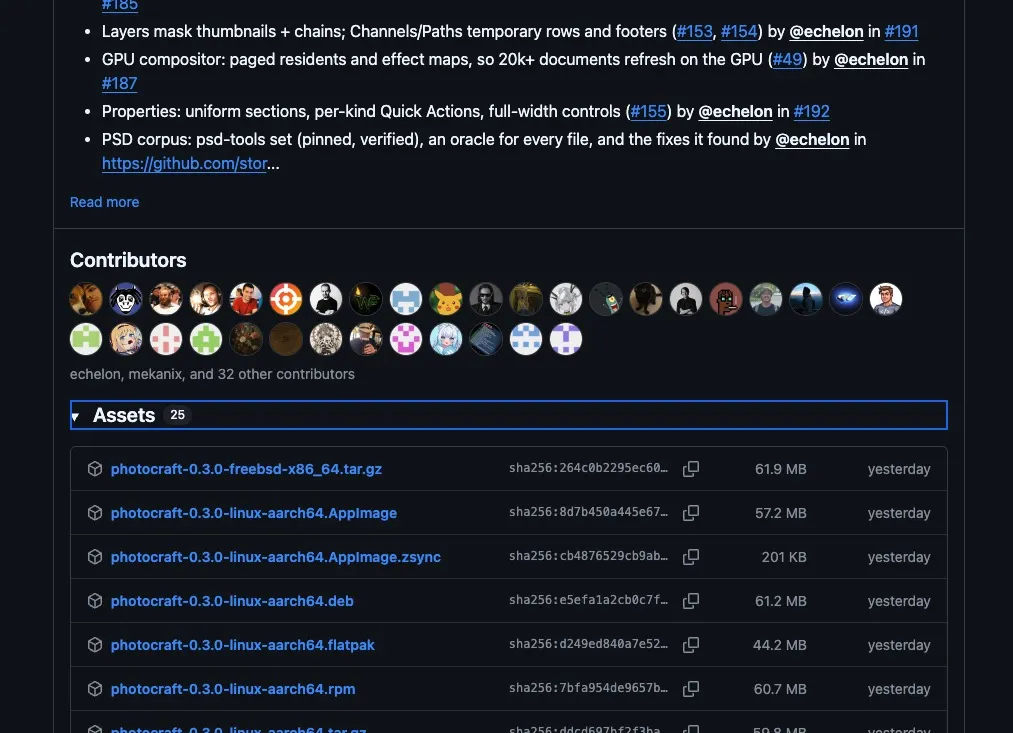Click package icon beside linux-aarch64.deb

pyautogui.click(x=95, y=601)
